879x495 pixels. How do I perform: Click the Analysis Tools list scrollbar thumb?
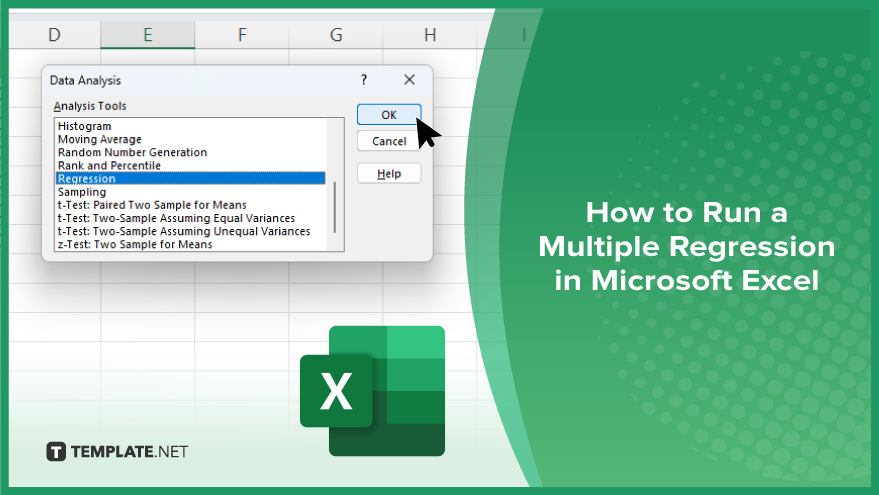coord(335,207)
